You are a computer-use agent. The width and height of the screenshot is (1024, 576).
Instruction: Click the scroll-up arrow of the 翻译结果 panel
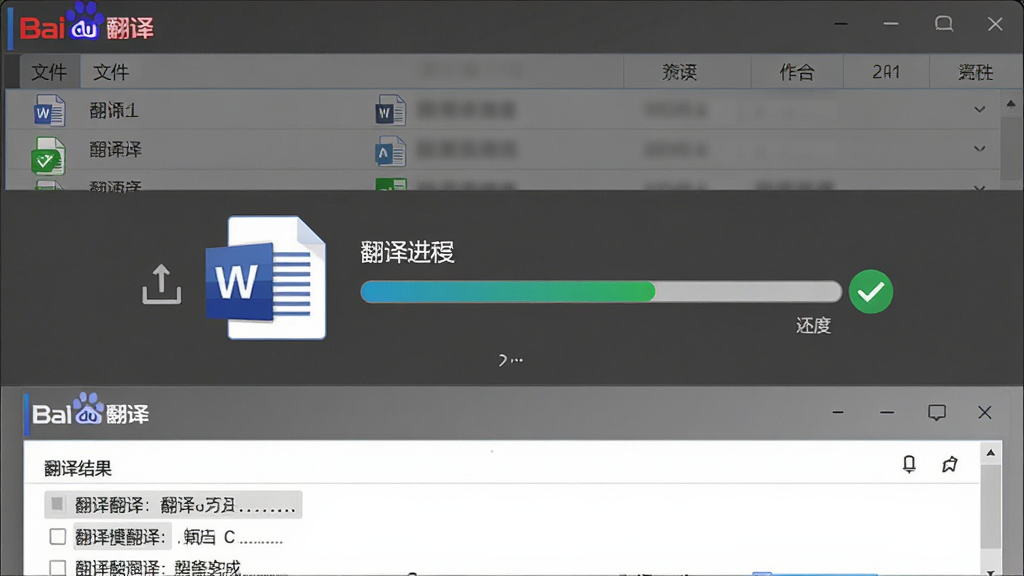(991, 453)
